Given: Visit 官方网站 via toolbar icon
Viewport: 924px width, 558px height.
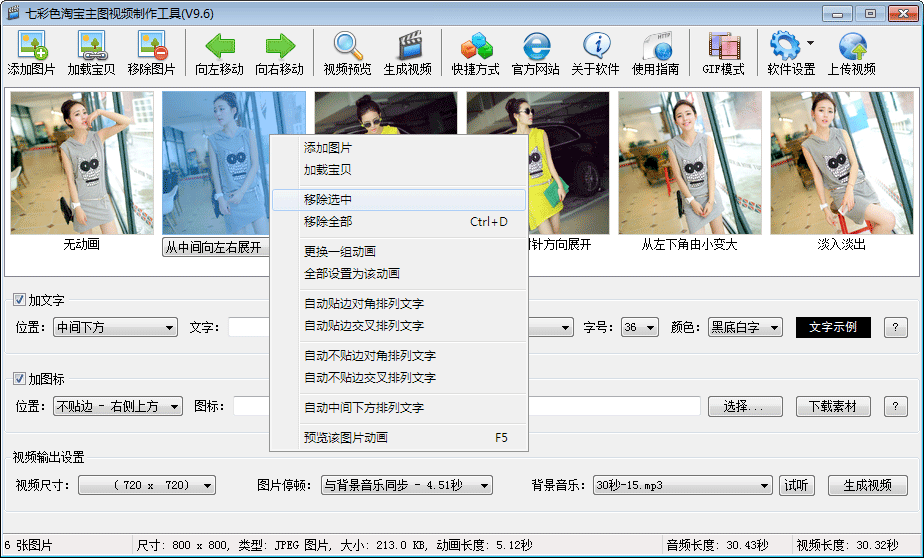Looking at the screenshot, I should pyautogui.click(x=536, y=53).
